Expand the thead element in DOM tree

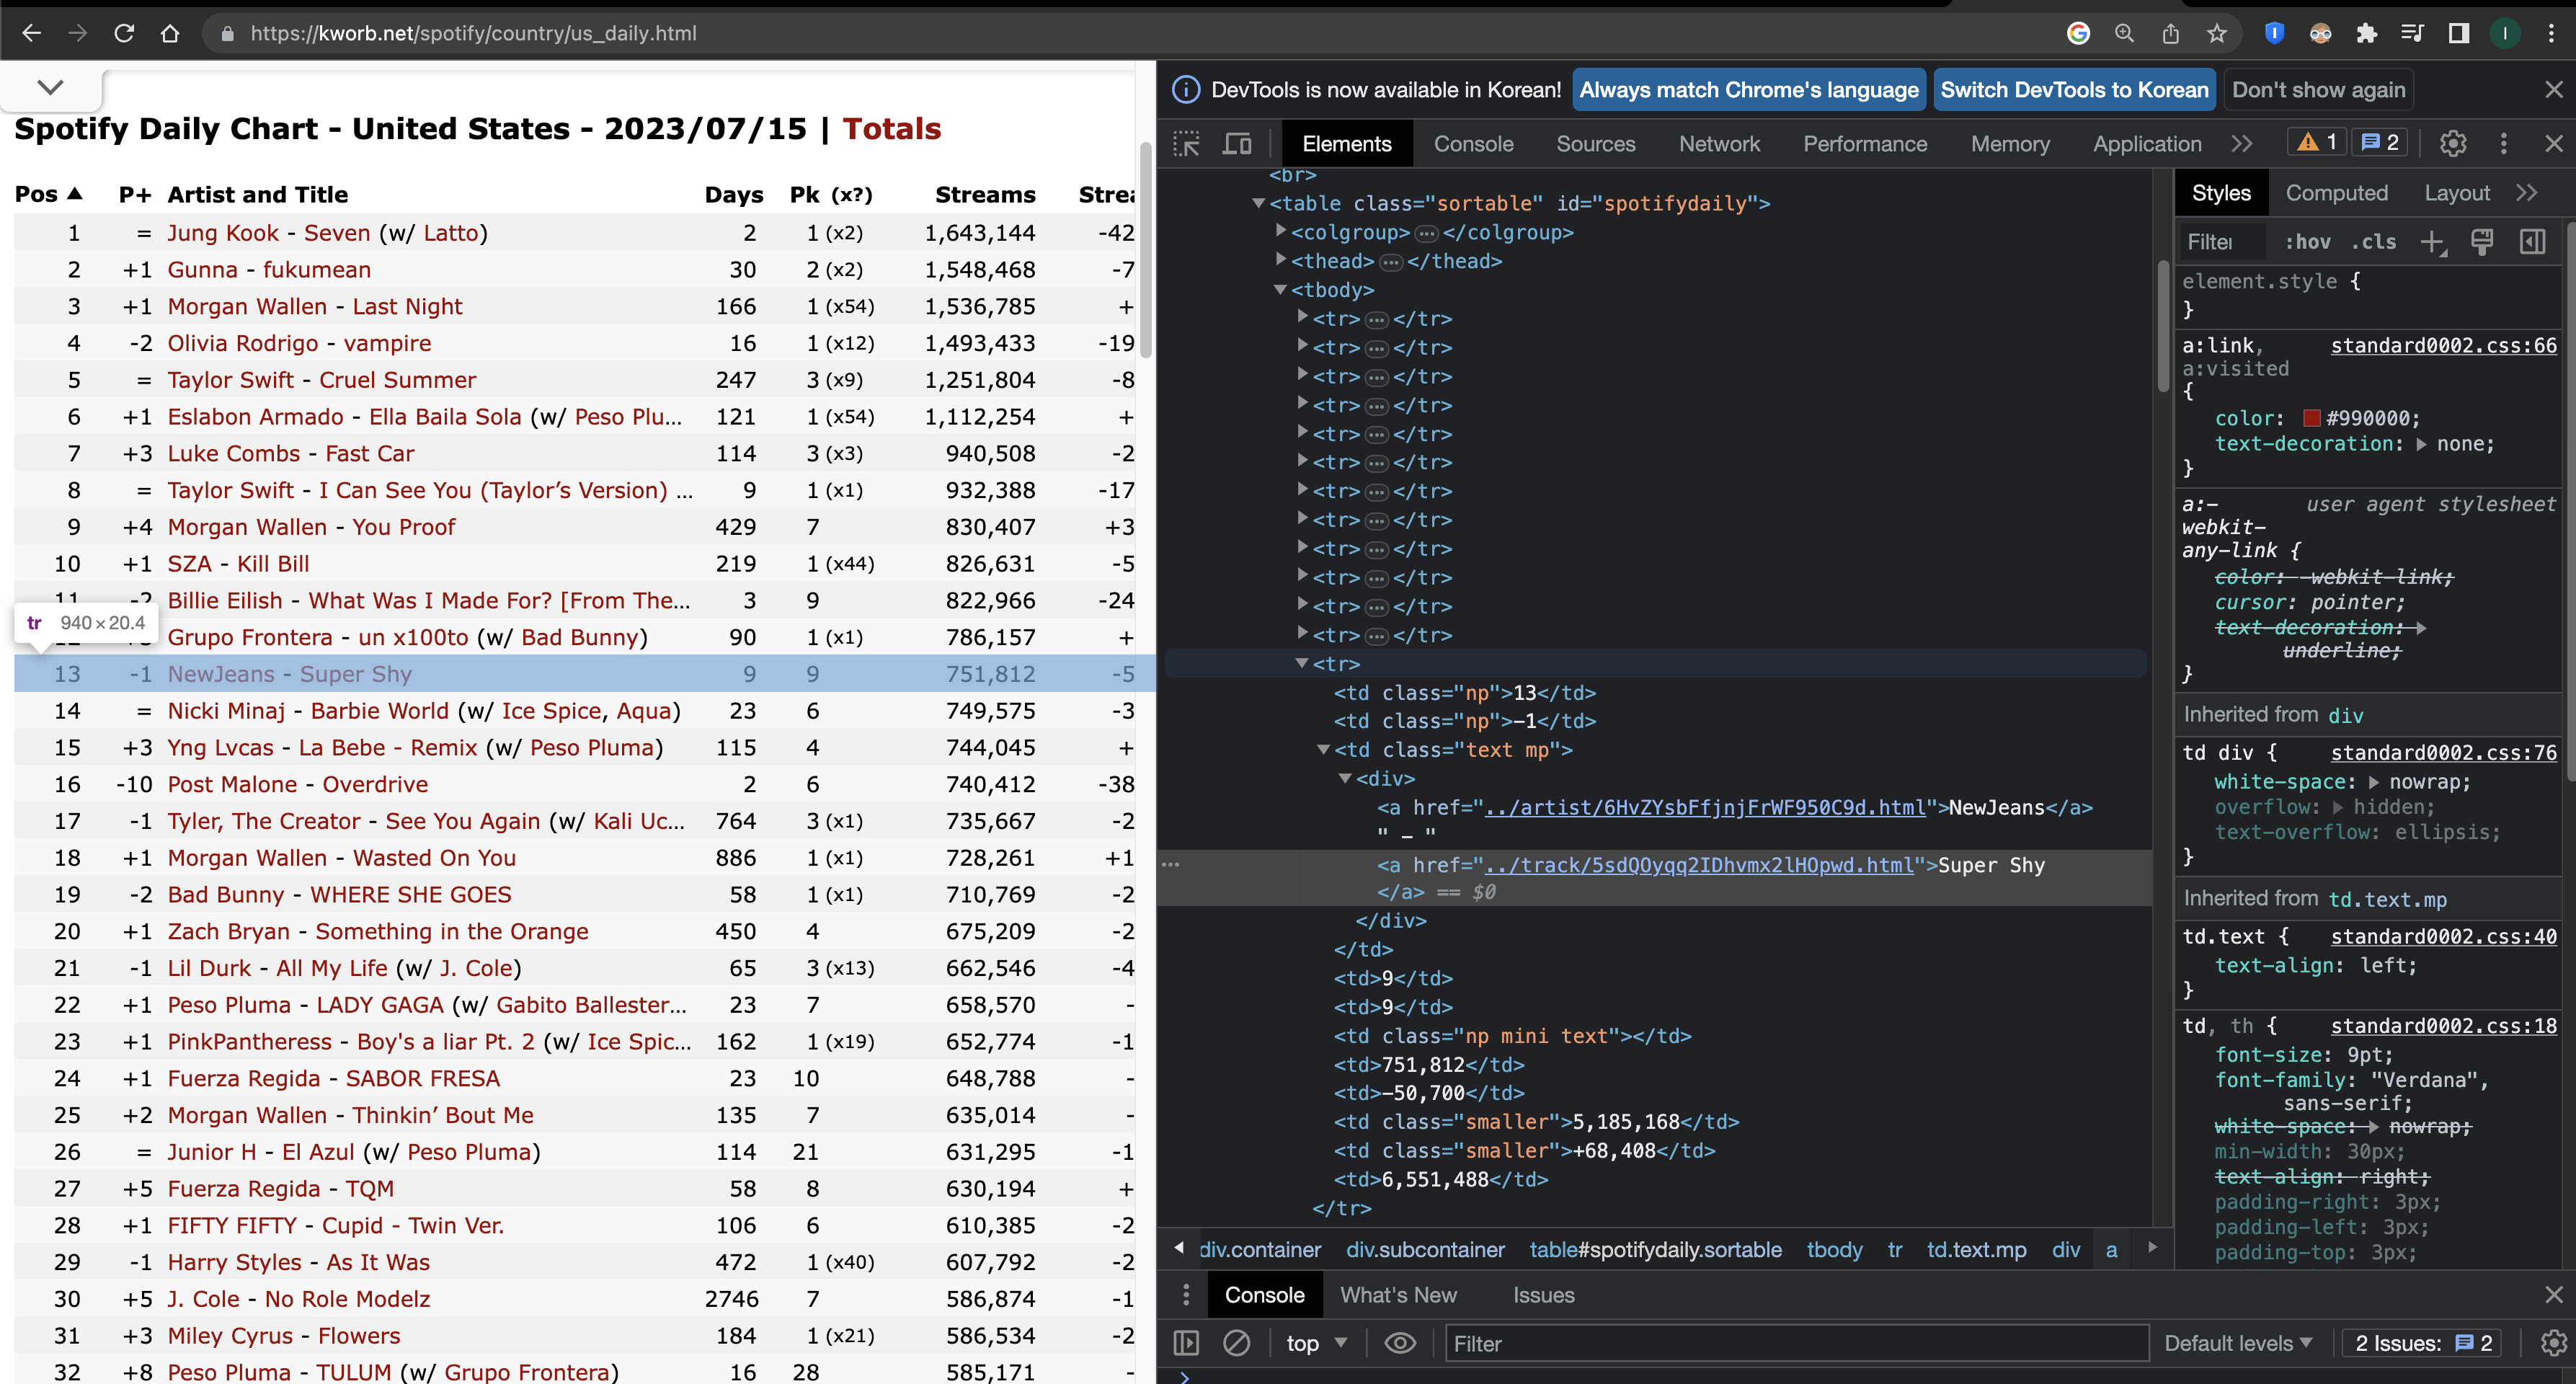tap(1281, 260)
